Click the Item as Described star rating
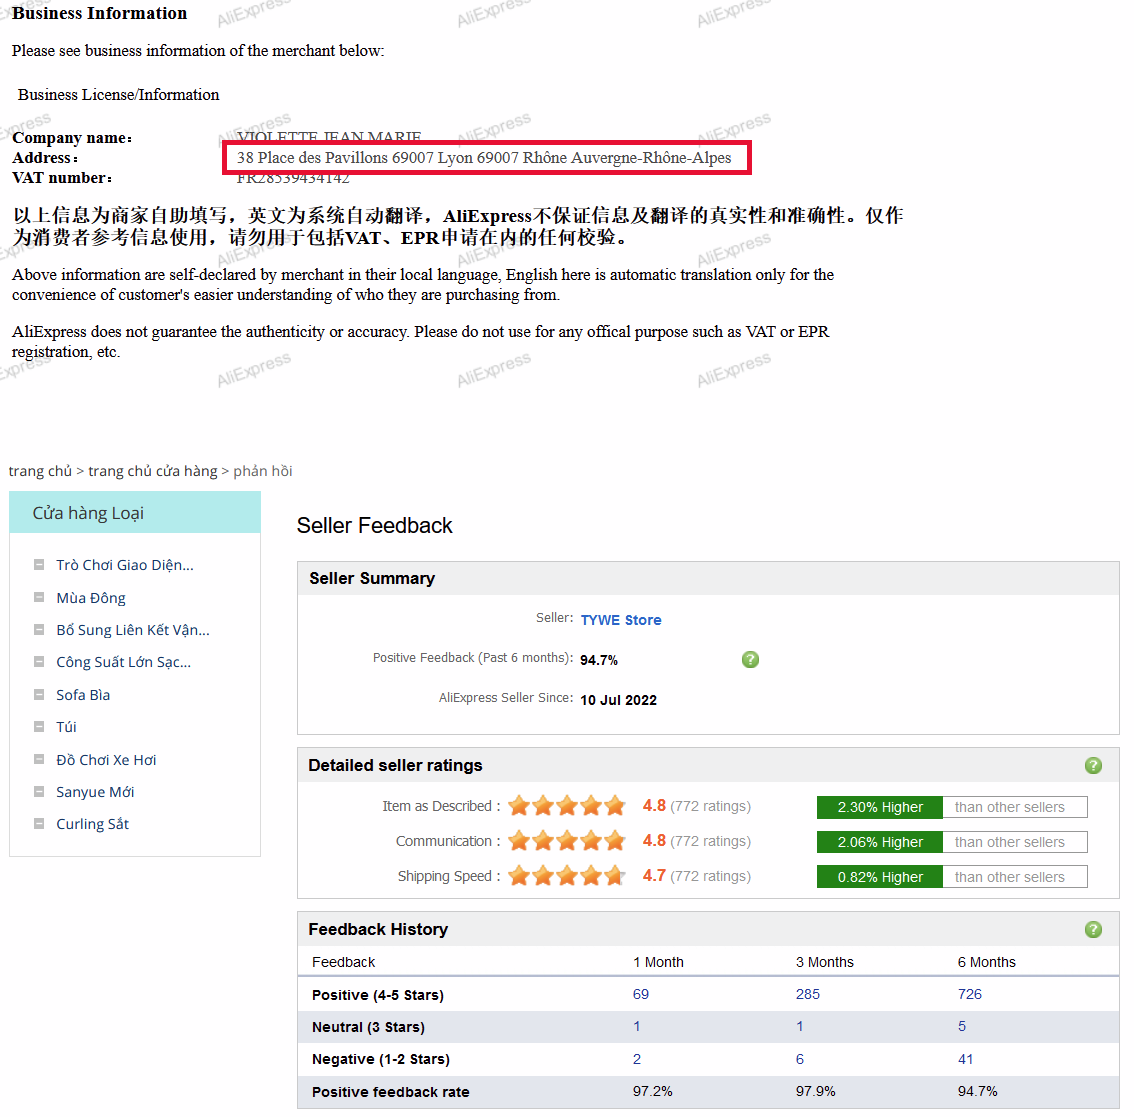This screenshot has width=1134, height=1117. pos(566,805)
